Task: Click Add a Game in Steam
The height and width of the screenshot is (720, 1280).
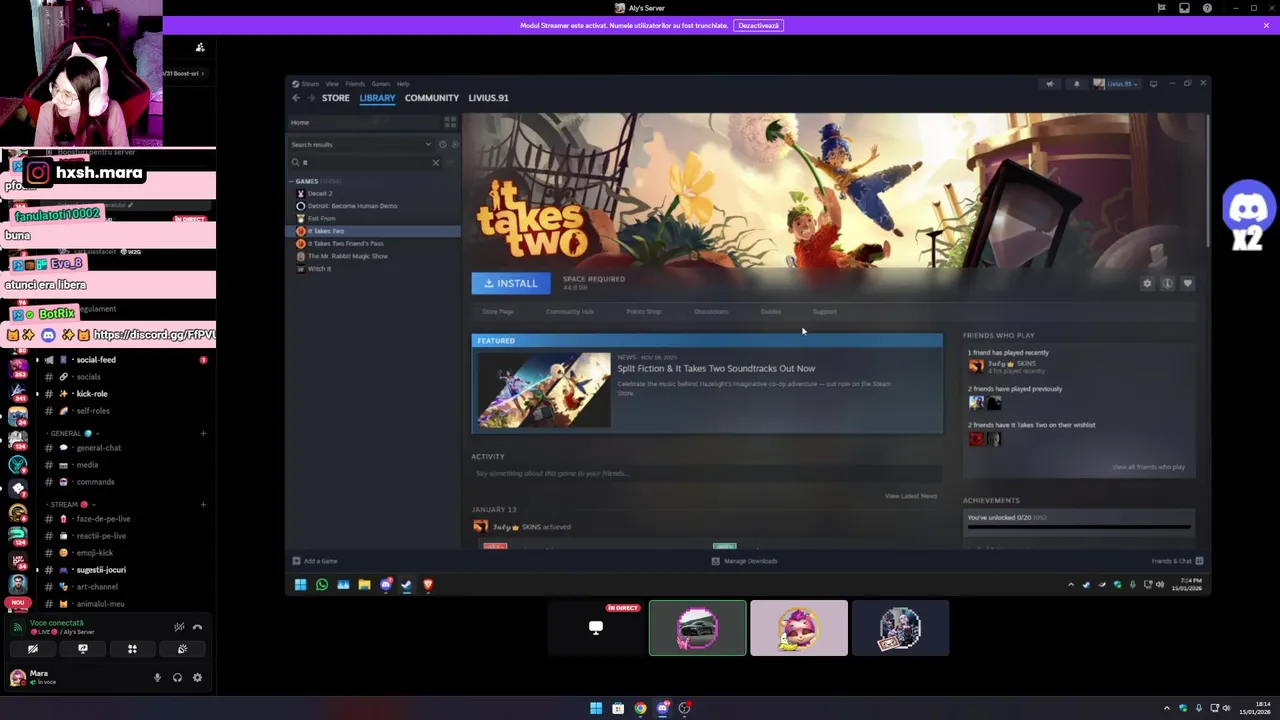Action: coord(315,561)
